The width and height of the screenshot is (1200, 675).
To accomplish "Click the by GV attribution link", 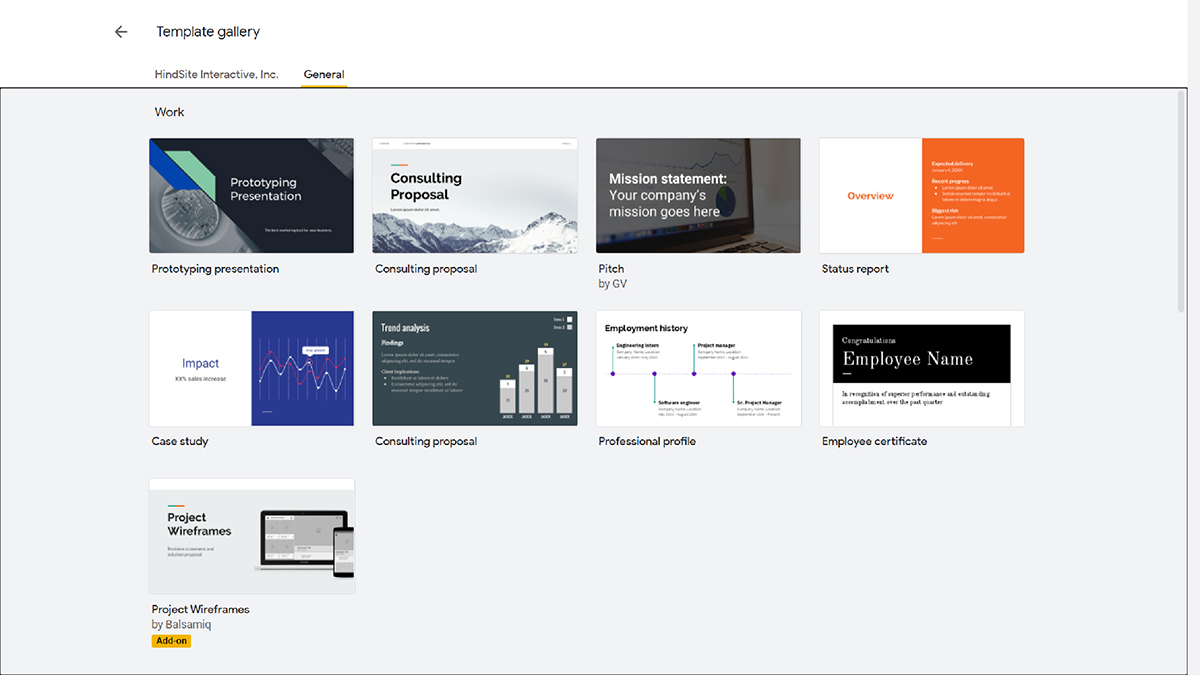I will [x=612, y=283].
